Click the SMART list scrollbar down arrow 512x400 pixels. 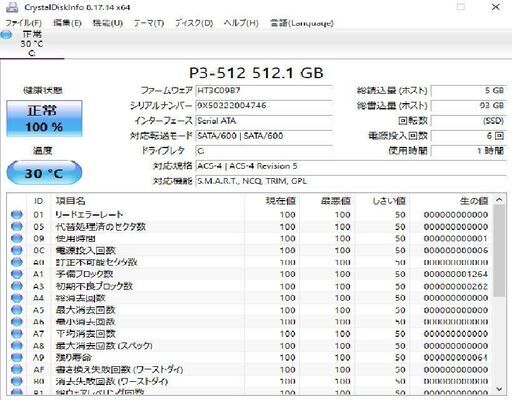[x=499, y=389]
